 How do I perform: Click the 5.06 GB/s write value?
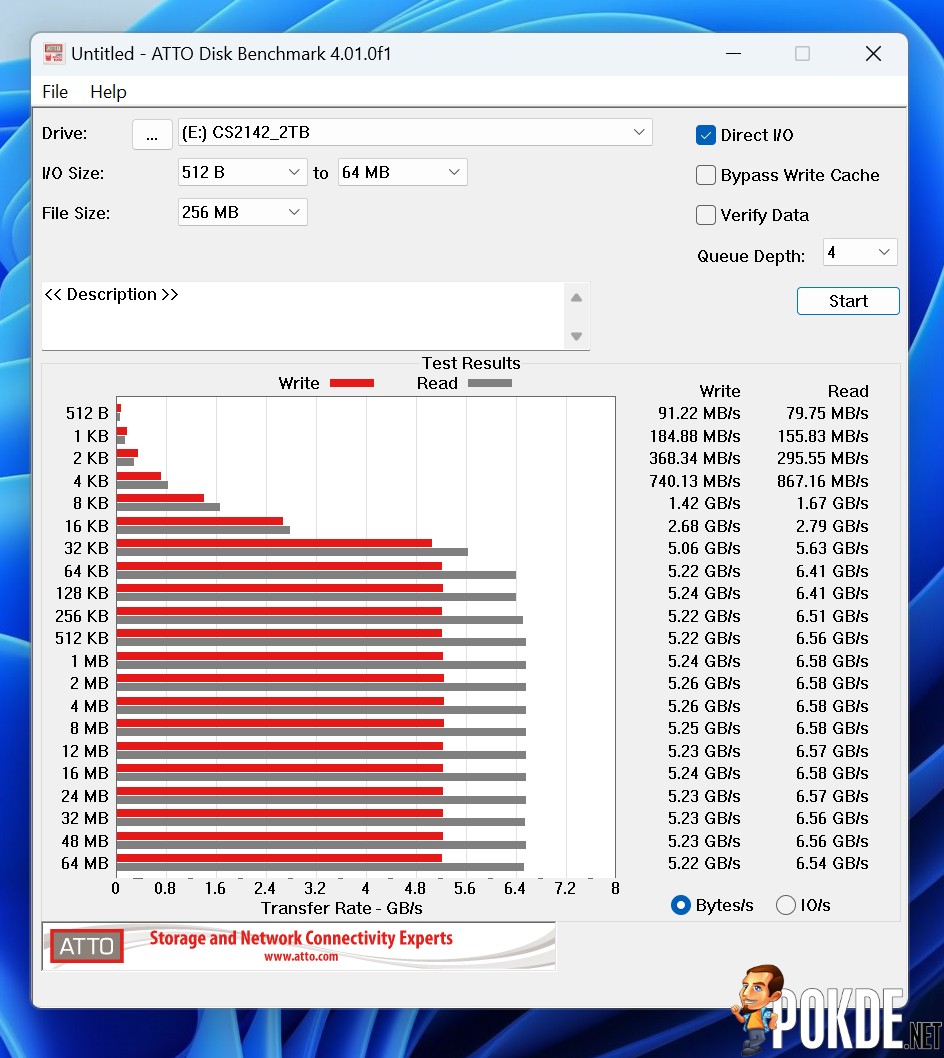pos(704,549)
